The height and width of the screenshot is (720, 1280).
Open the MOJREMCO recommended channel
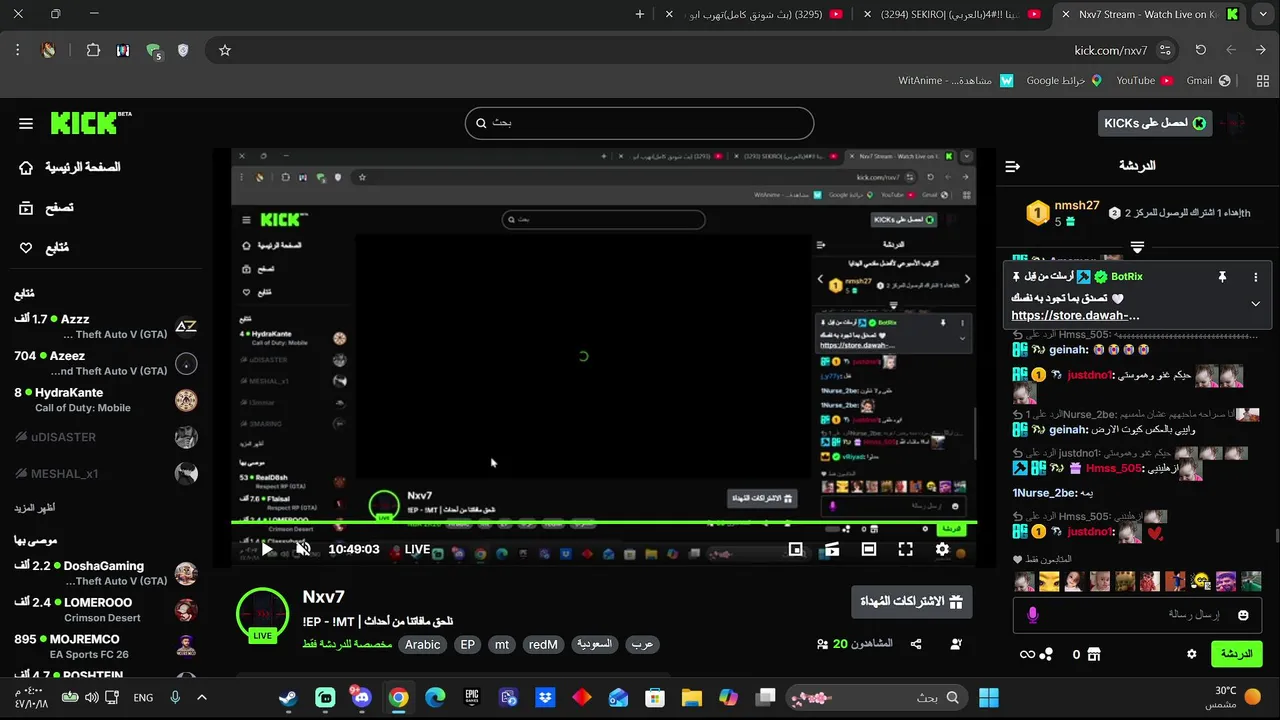point(106,647)
